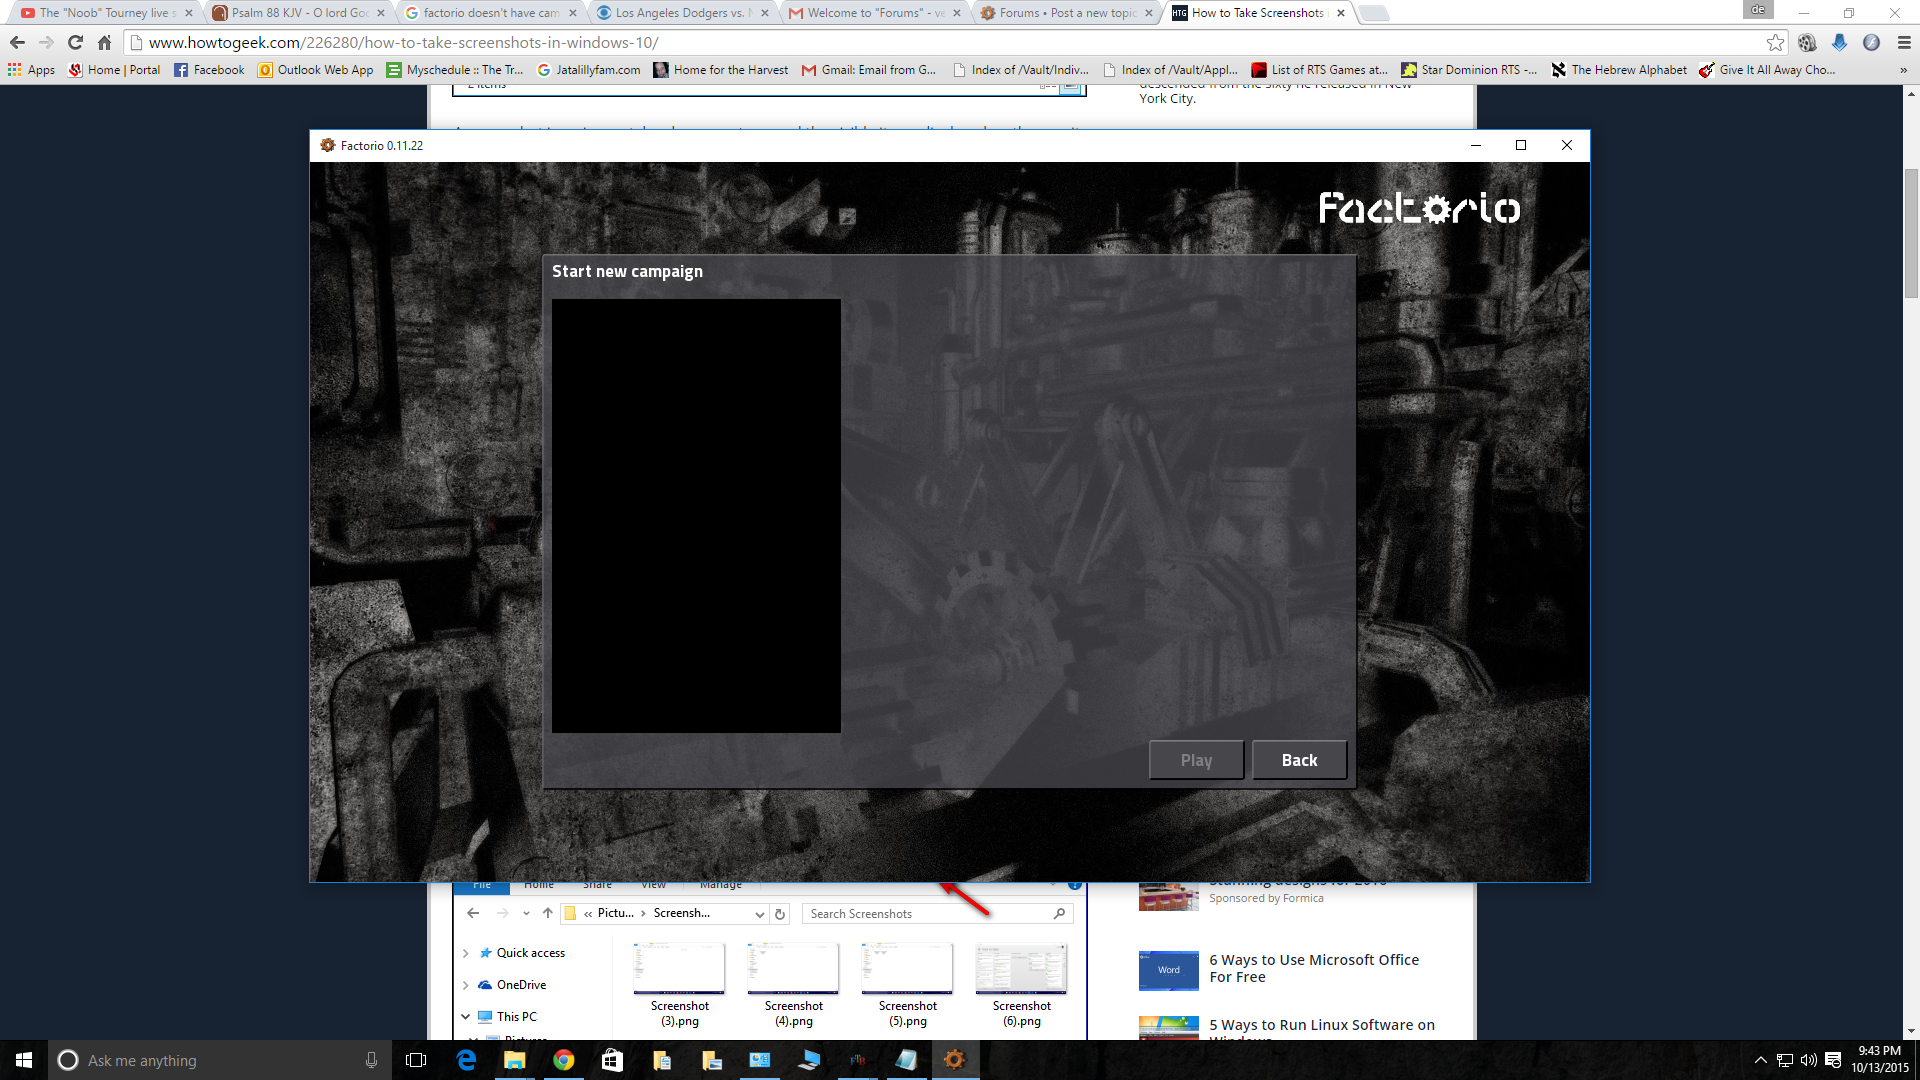Open the Jatalillyfam.com bookmark
This screenshot has height=1080, width=1920.
pos(589,70)
